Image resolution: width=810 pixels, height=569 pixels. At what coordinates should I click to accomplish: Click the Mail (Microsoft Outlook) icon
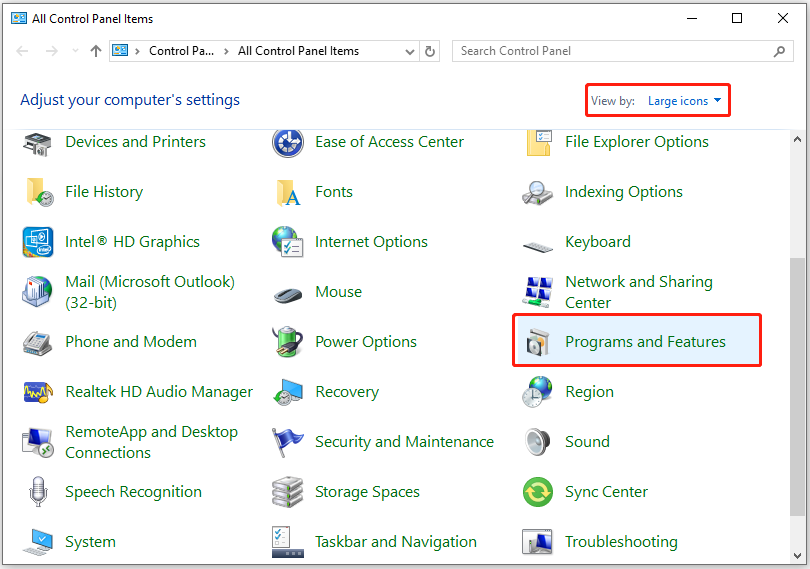pos(37,291)
